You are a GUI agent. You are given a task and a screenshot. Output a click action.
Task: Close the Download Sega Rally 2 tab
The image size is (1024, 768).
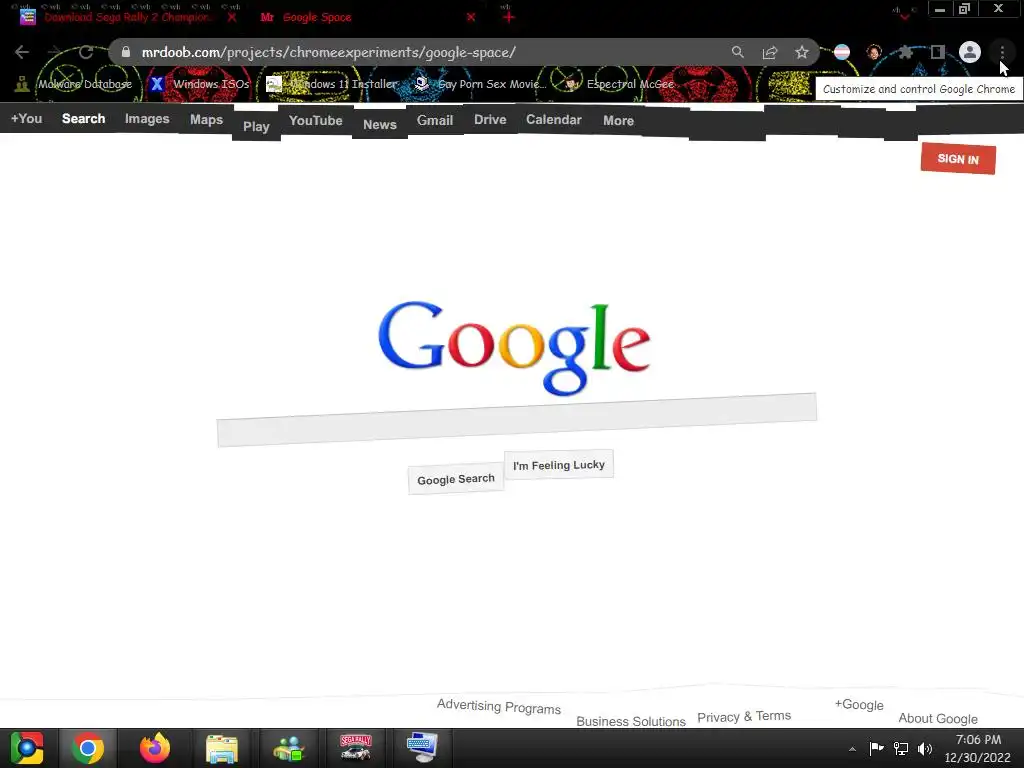coord(232,17)
